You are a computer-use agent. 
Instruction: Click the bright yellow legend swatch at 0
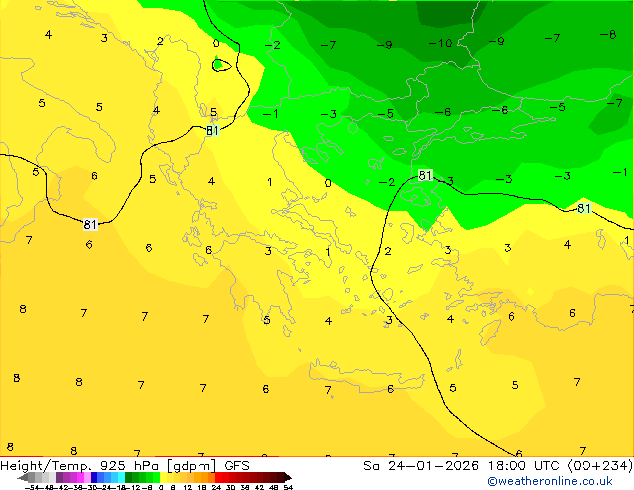(163, 477)
